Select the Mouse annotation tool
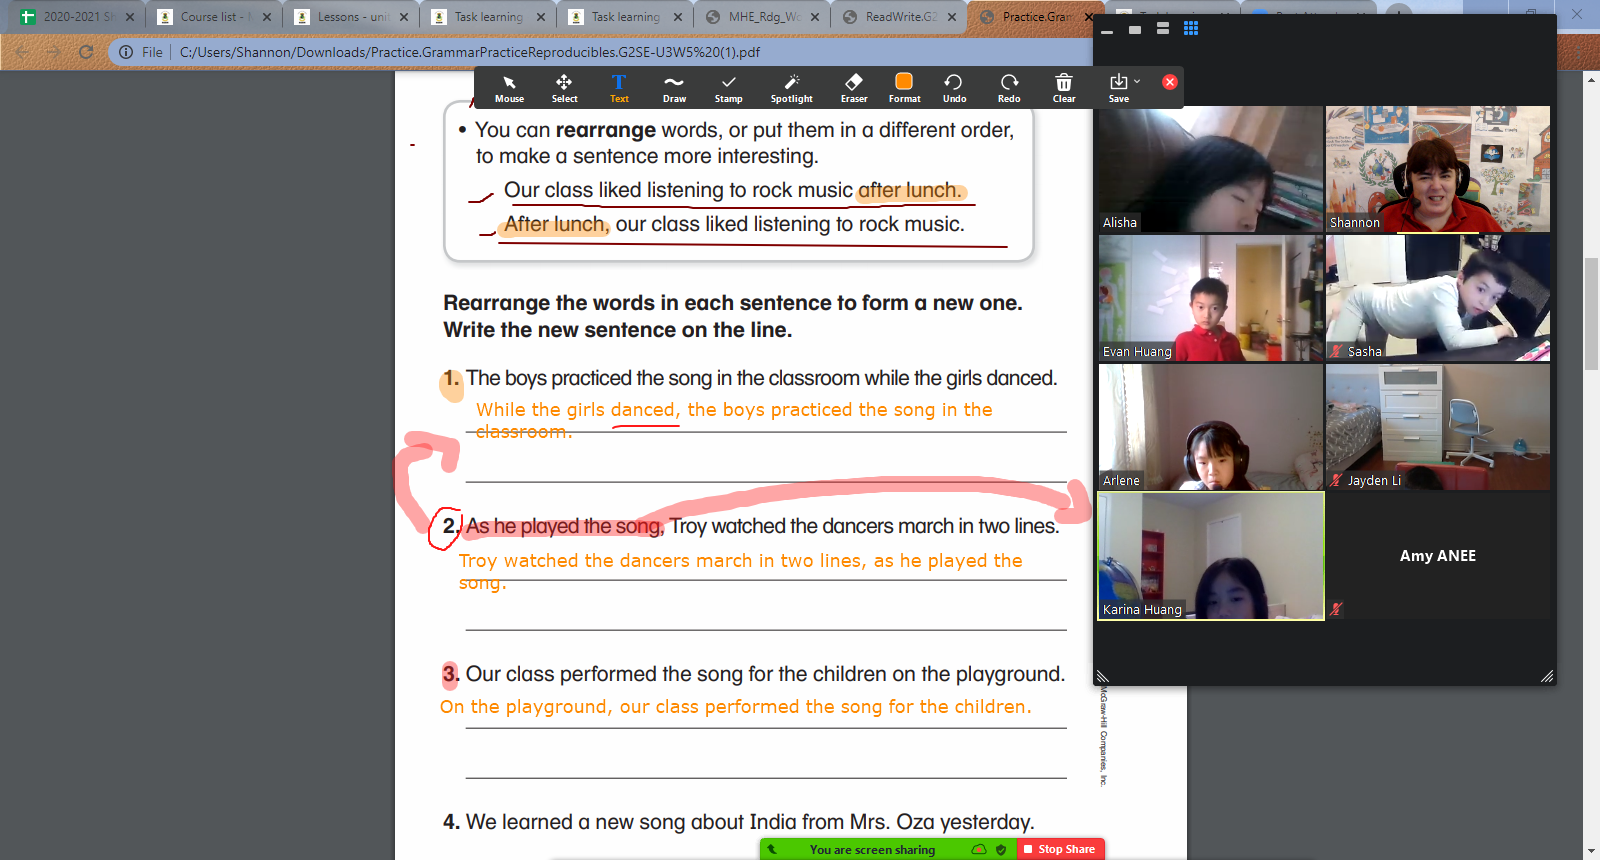This screenshot has height=860, width=1600. click(509, 88)
